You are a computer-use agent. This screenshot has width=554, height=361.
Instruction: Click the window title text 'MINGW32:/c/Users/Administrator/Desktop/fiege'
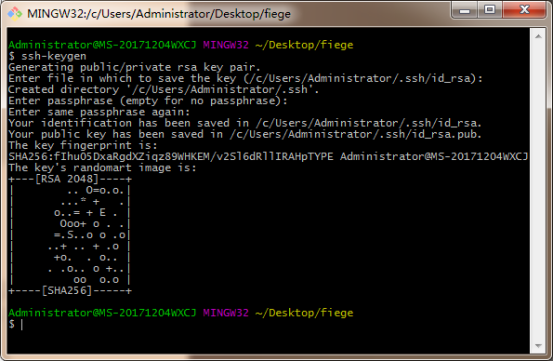click(159, 14)
